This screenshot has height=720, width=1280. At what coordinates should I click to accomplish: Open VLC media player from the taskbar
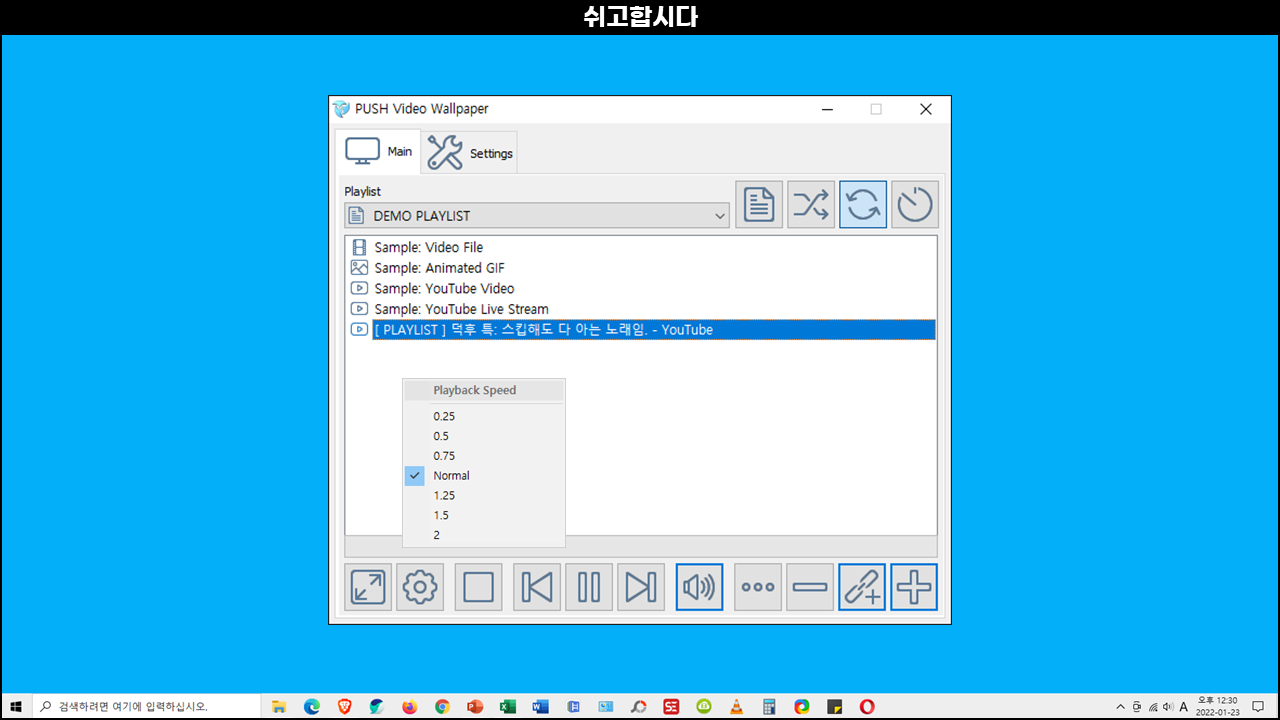click(x=736, y=706)
